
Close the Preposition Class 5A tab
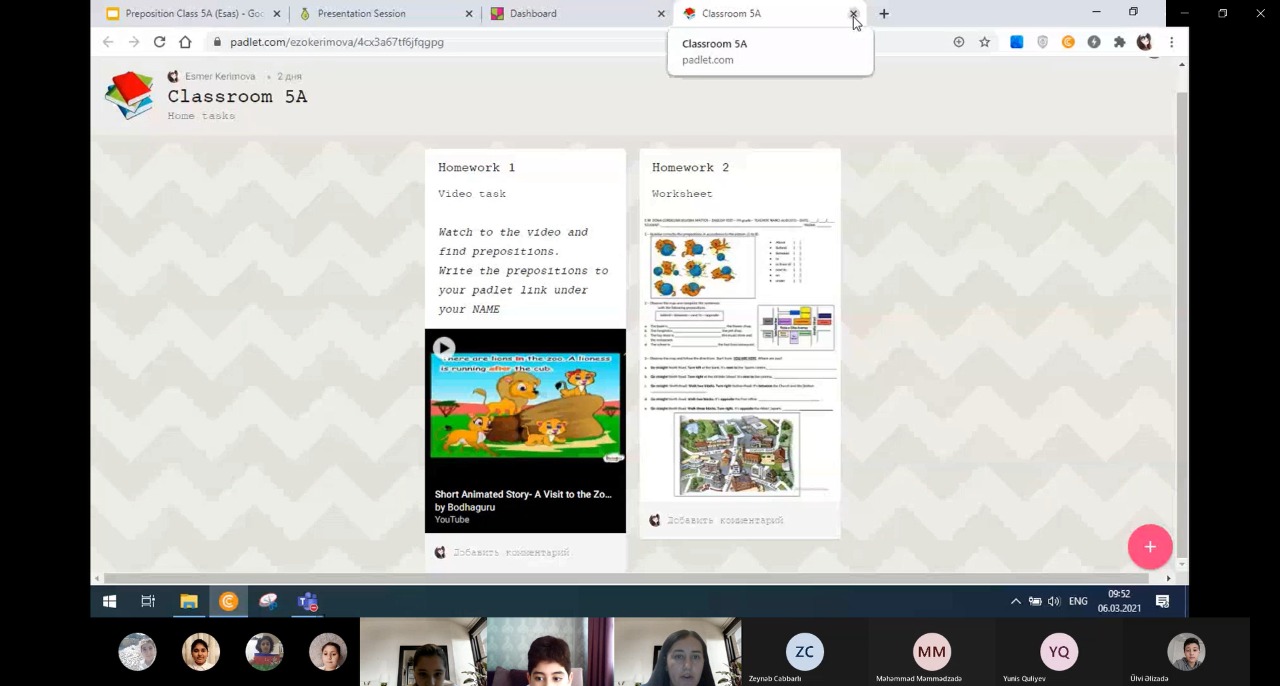click(277, 14)
